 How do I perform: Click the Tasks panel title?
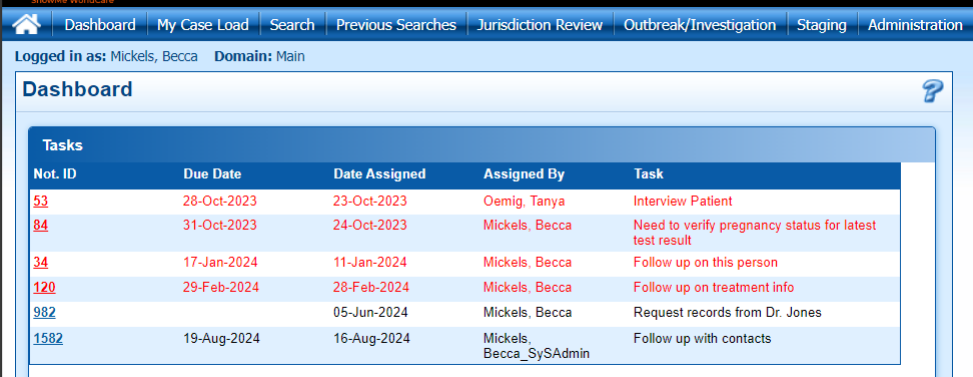click(63, 146)
